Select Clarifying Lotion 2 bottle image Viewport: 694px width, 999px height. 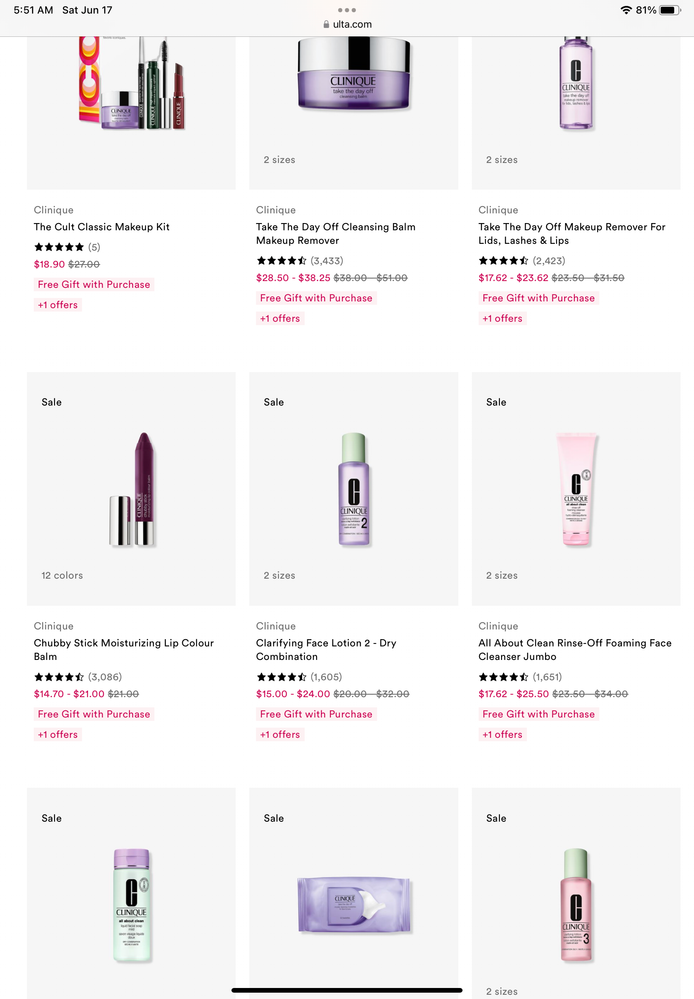(353, 489)
